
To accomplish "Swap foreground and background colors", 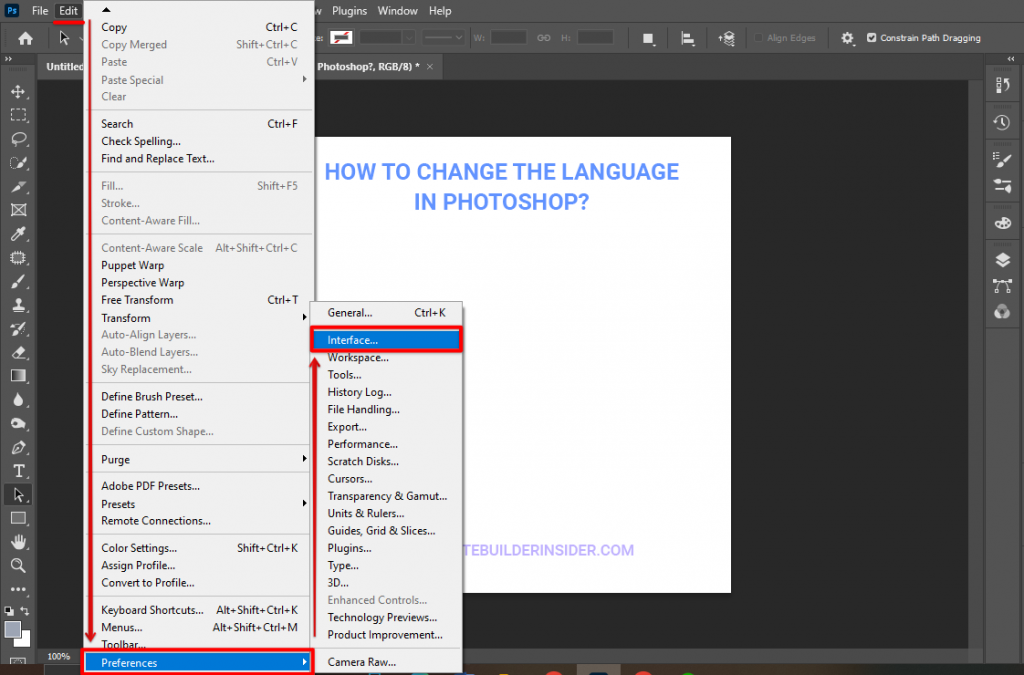I will click(25, 610).
